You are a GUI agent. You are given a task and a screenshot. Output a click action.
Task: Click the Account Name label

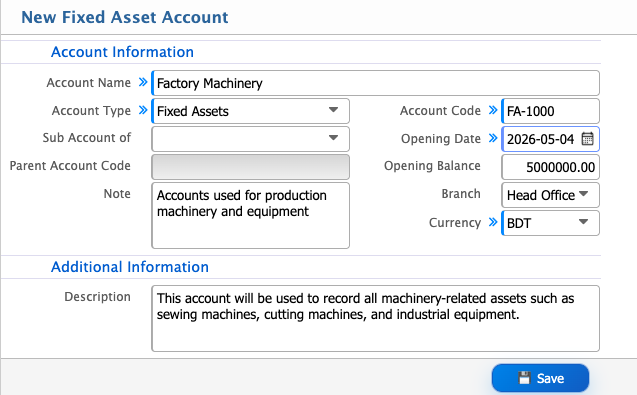point(89,82)
